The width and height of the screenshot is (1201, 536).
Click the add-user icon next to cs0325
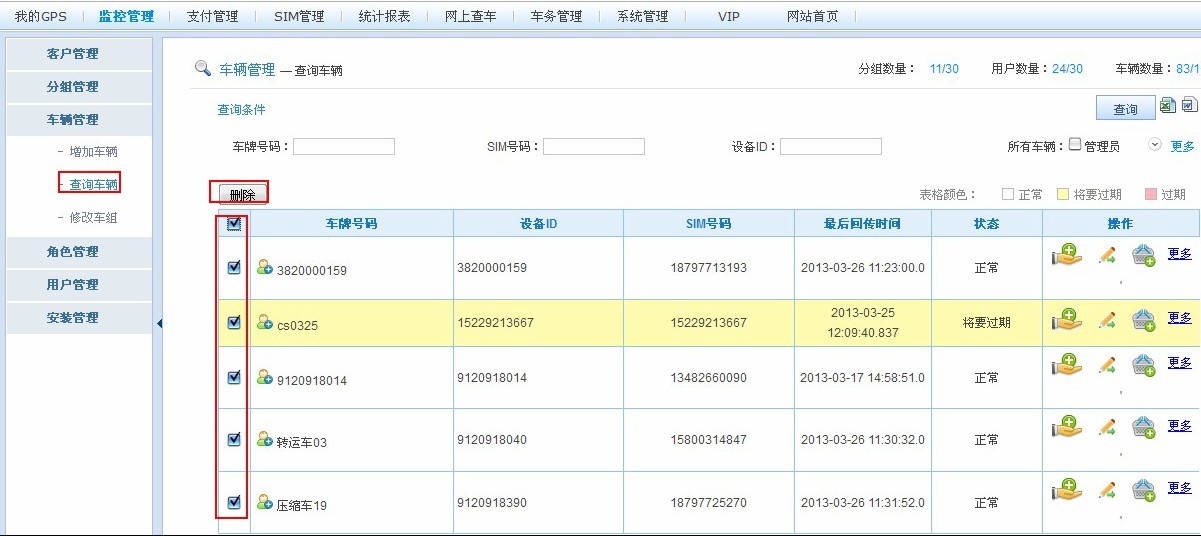pyautogui.click(x=265, y=322)
